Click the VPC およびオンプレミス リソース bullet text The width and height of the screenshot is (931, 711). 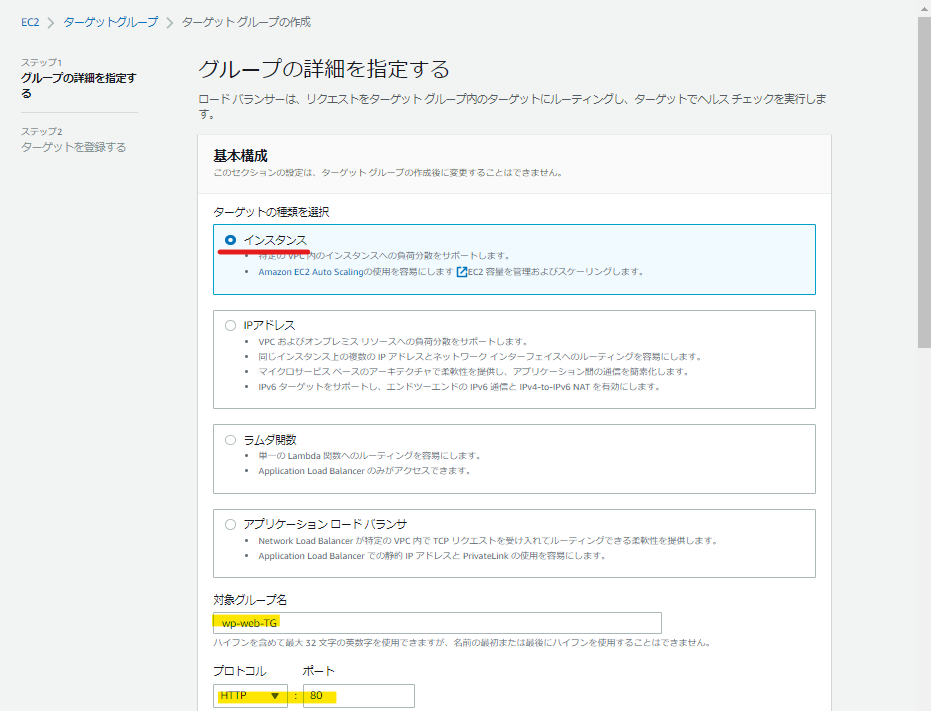[393, 342]
